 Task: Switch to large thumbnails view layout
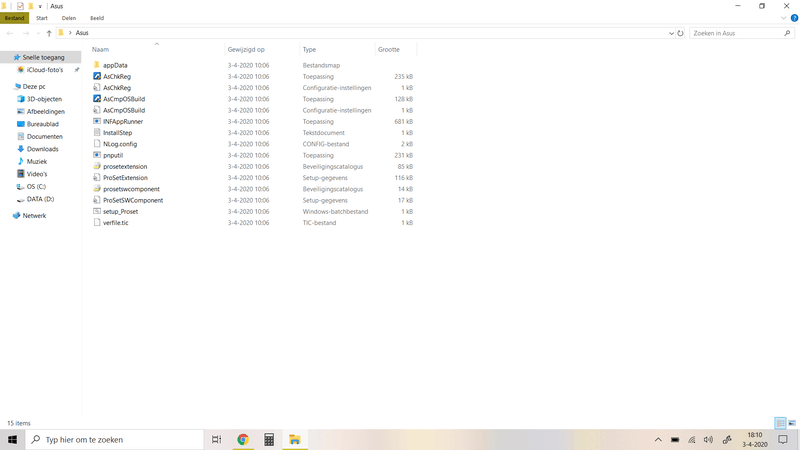[x=792, y=423]
